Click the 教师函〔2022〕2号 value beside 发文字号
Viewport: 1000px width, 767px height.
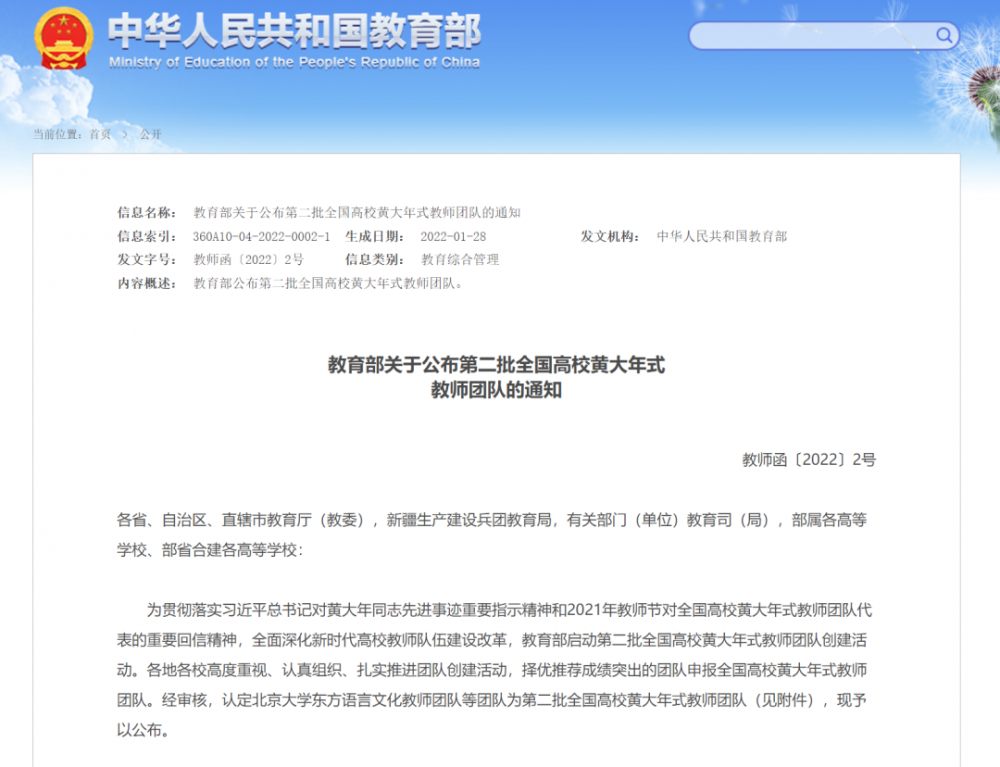click(x=248, y=259)
